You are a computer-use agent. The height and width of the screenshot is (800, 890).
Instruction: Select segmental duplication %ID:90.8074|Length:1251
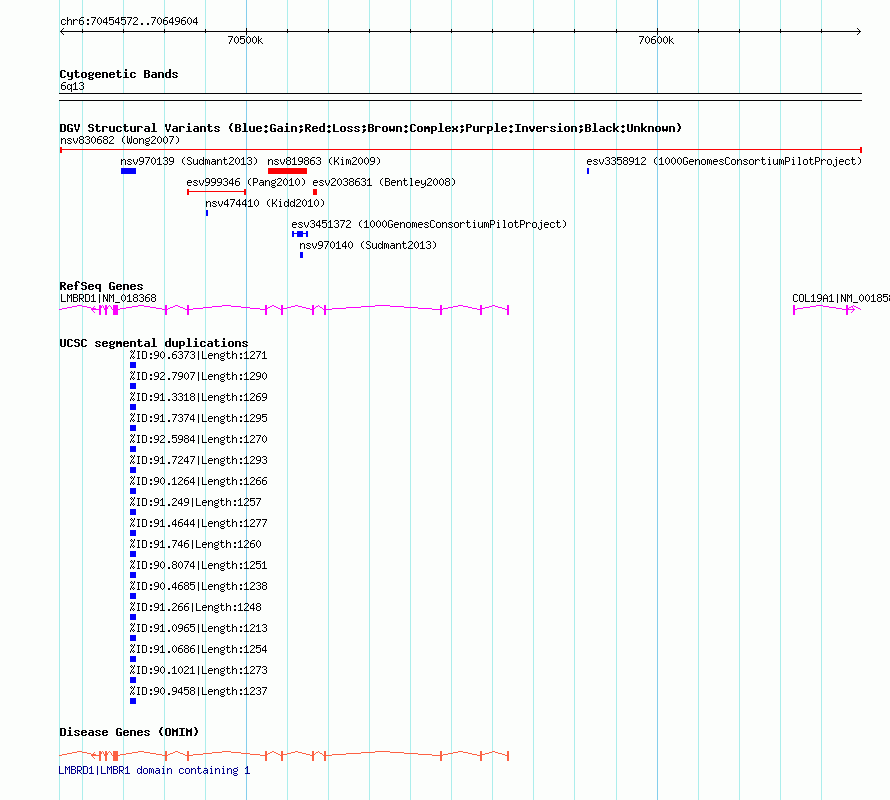click(x=198, y=566)
